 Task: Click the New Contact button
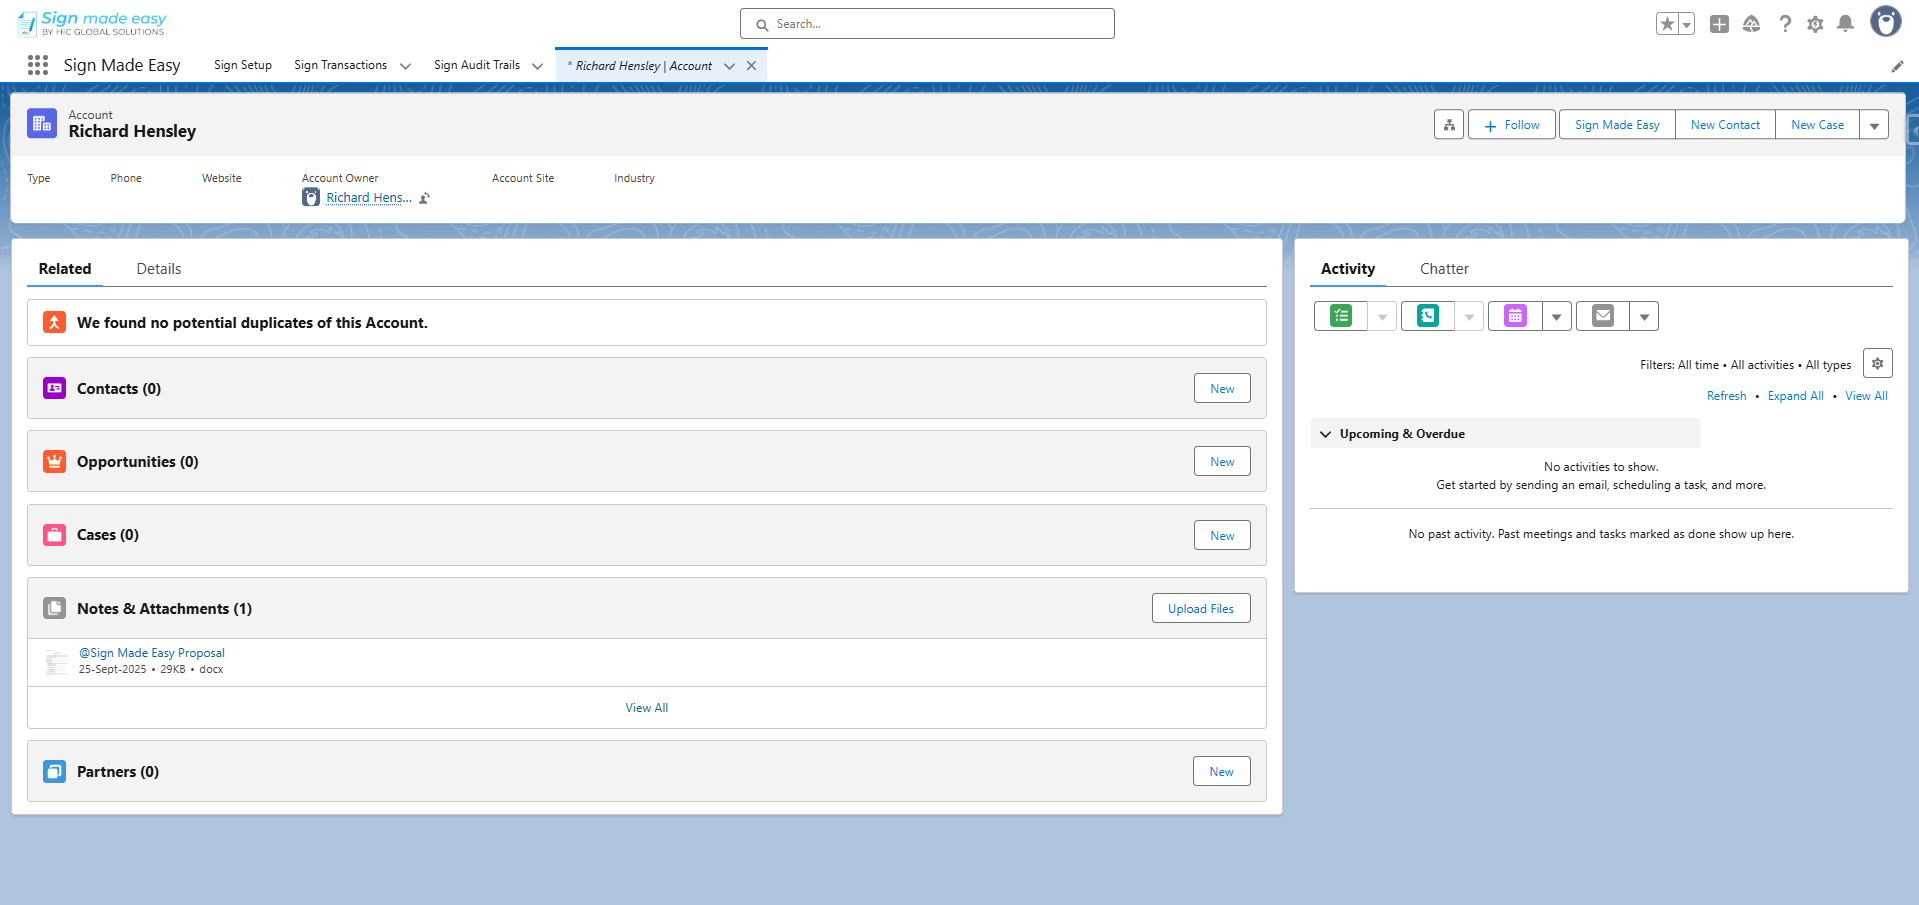pyautogui.click(x=1725, y=125)
